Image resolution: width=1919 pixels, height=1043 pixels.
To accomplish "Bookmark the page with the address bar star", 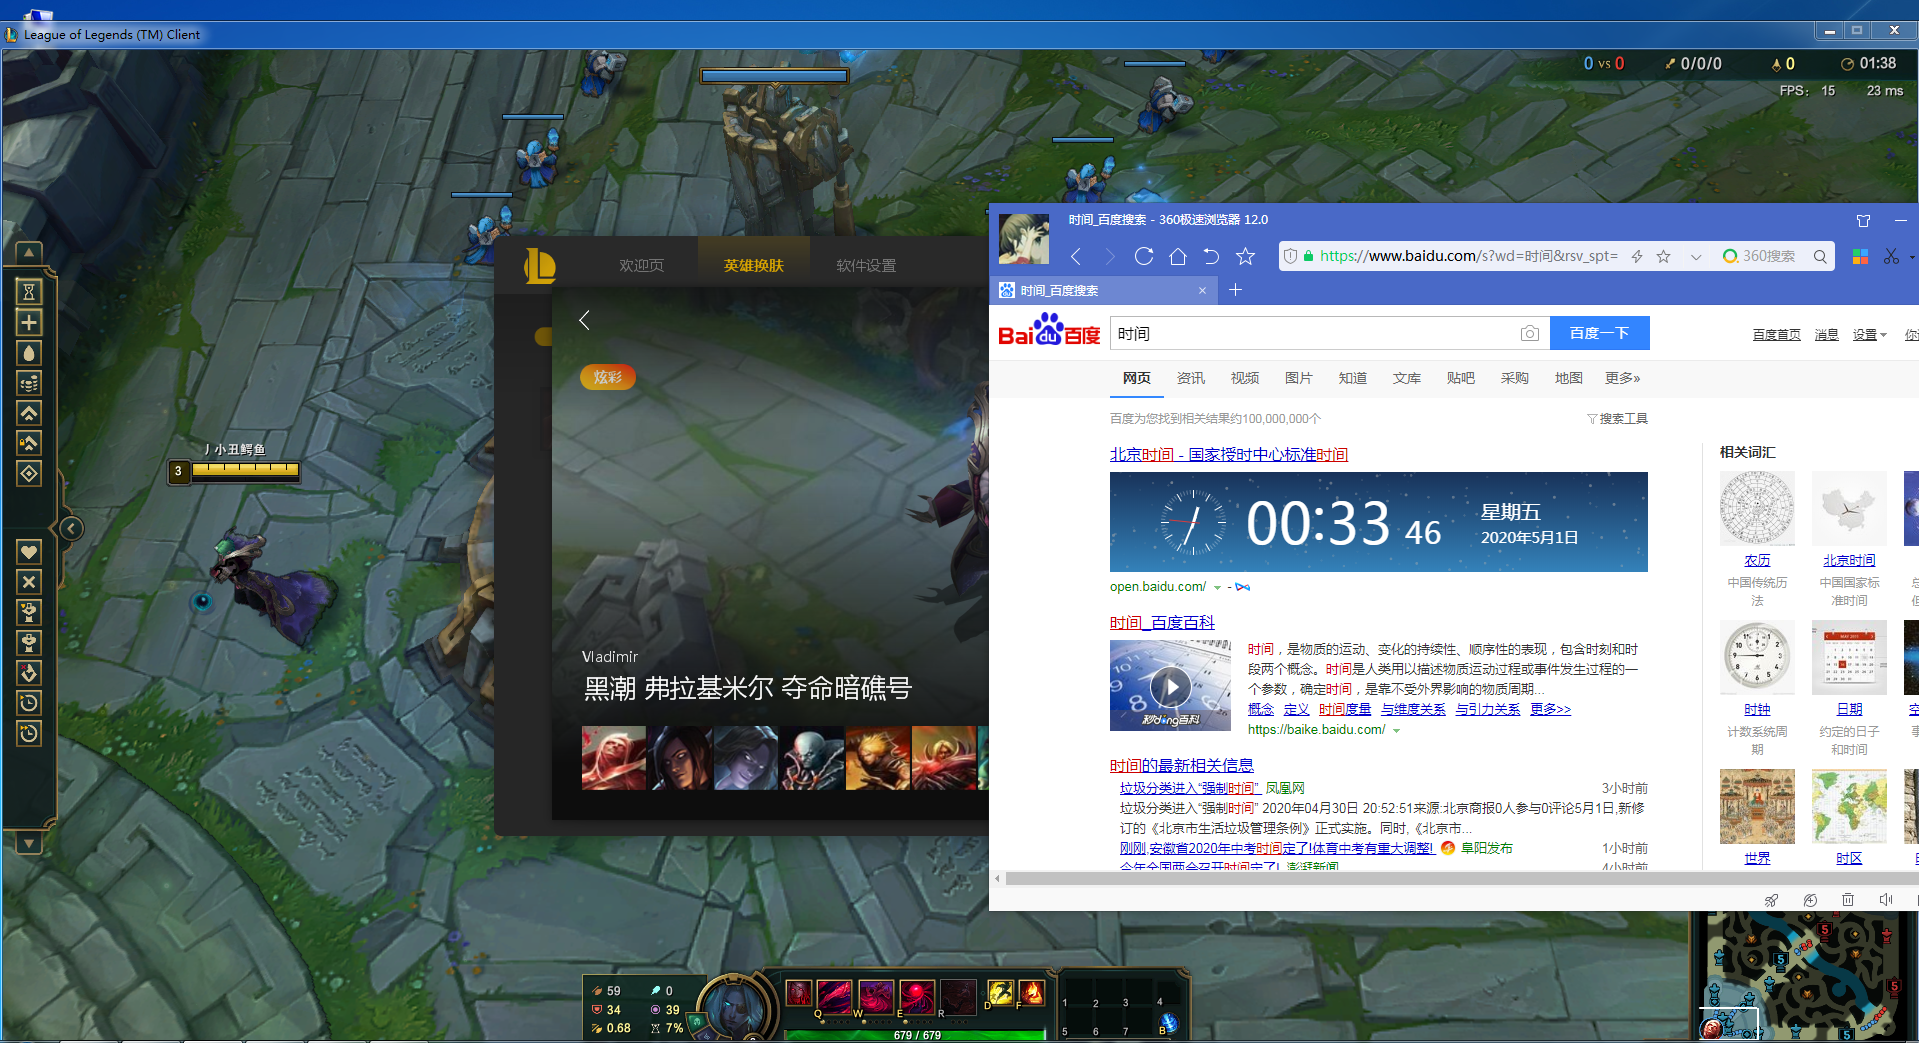I will 1664,256.
